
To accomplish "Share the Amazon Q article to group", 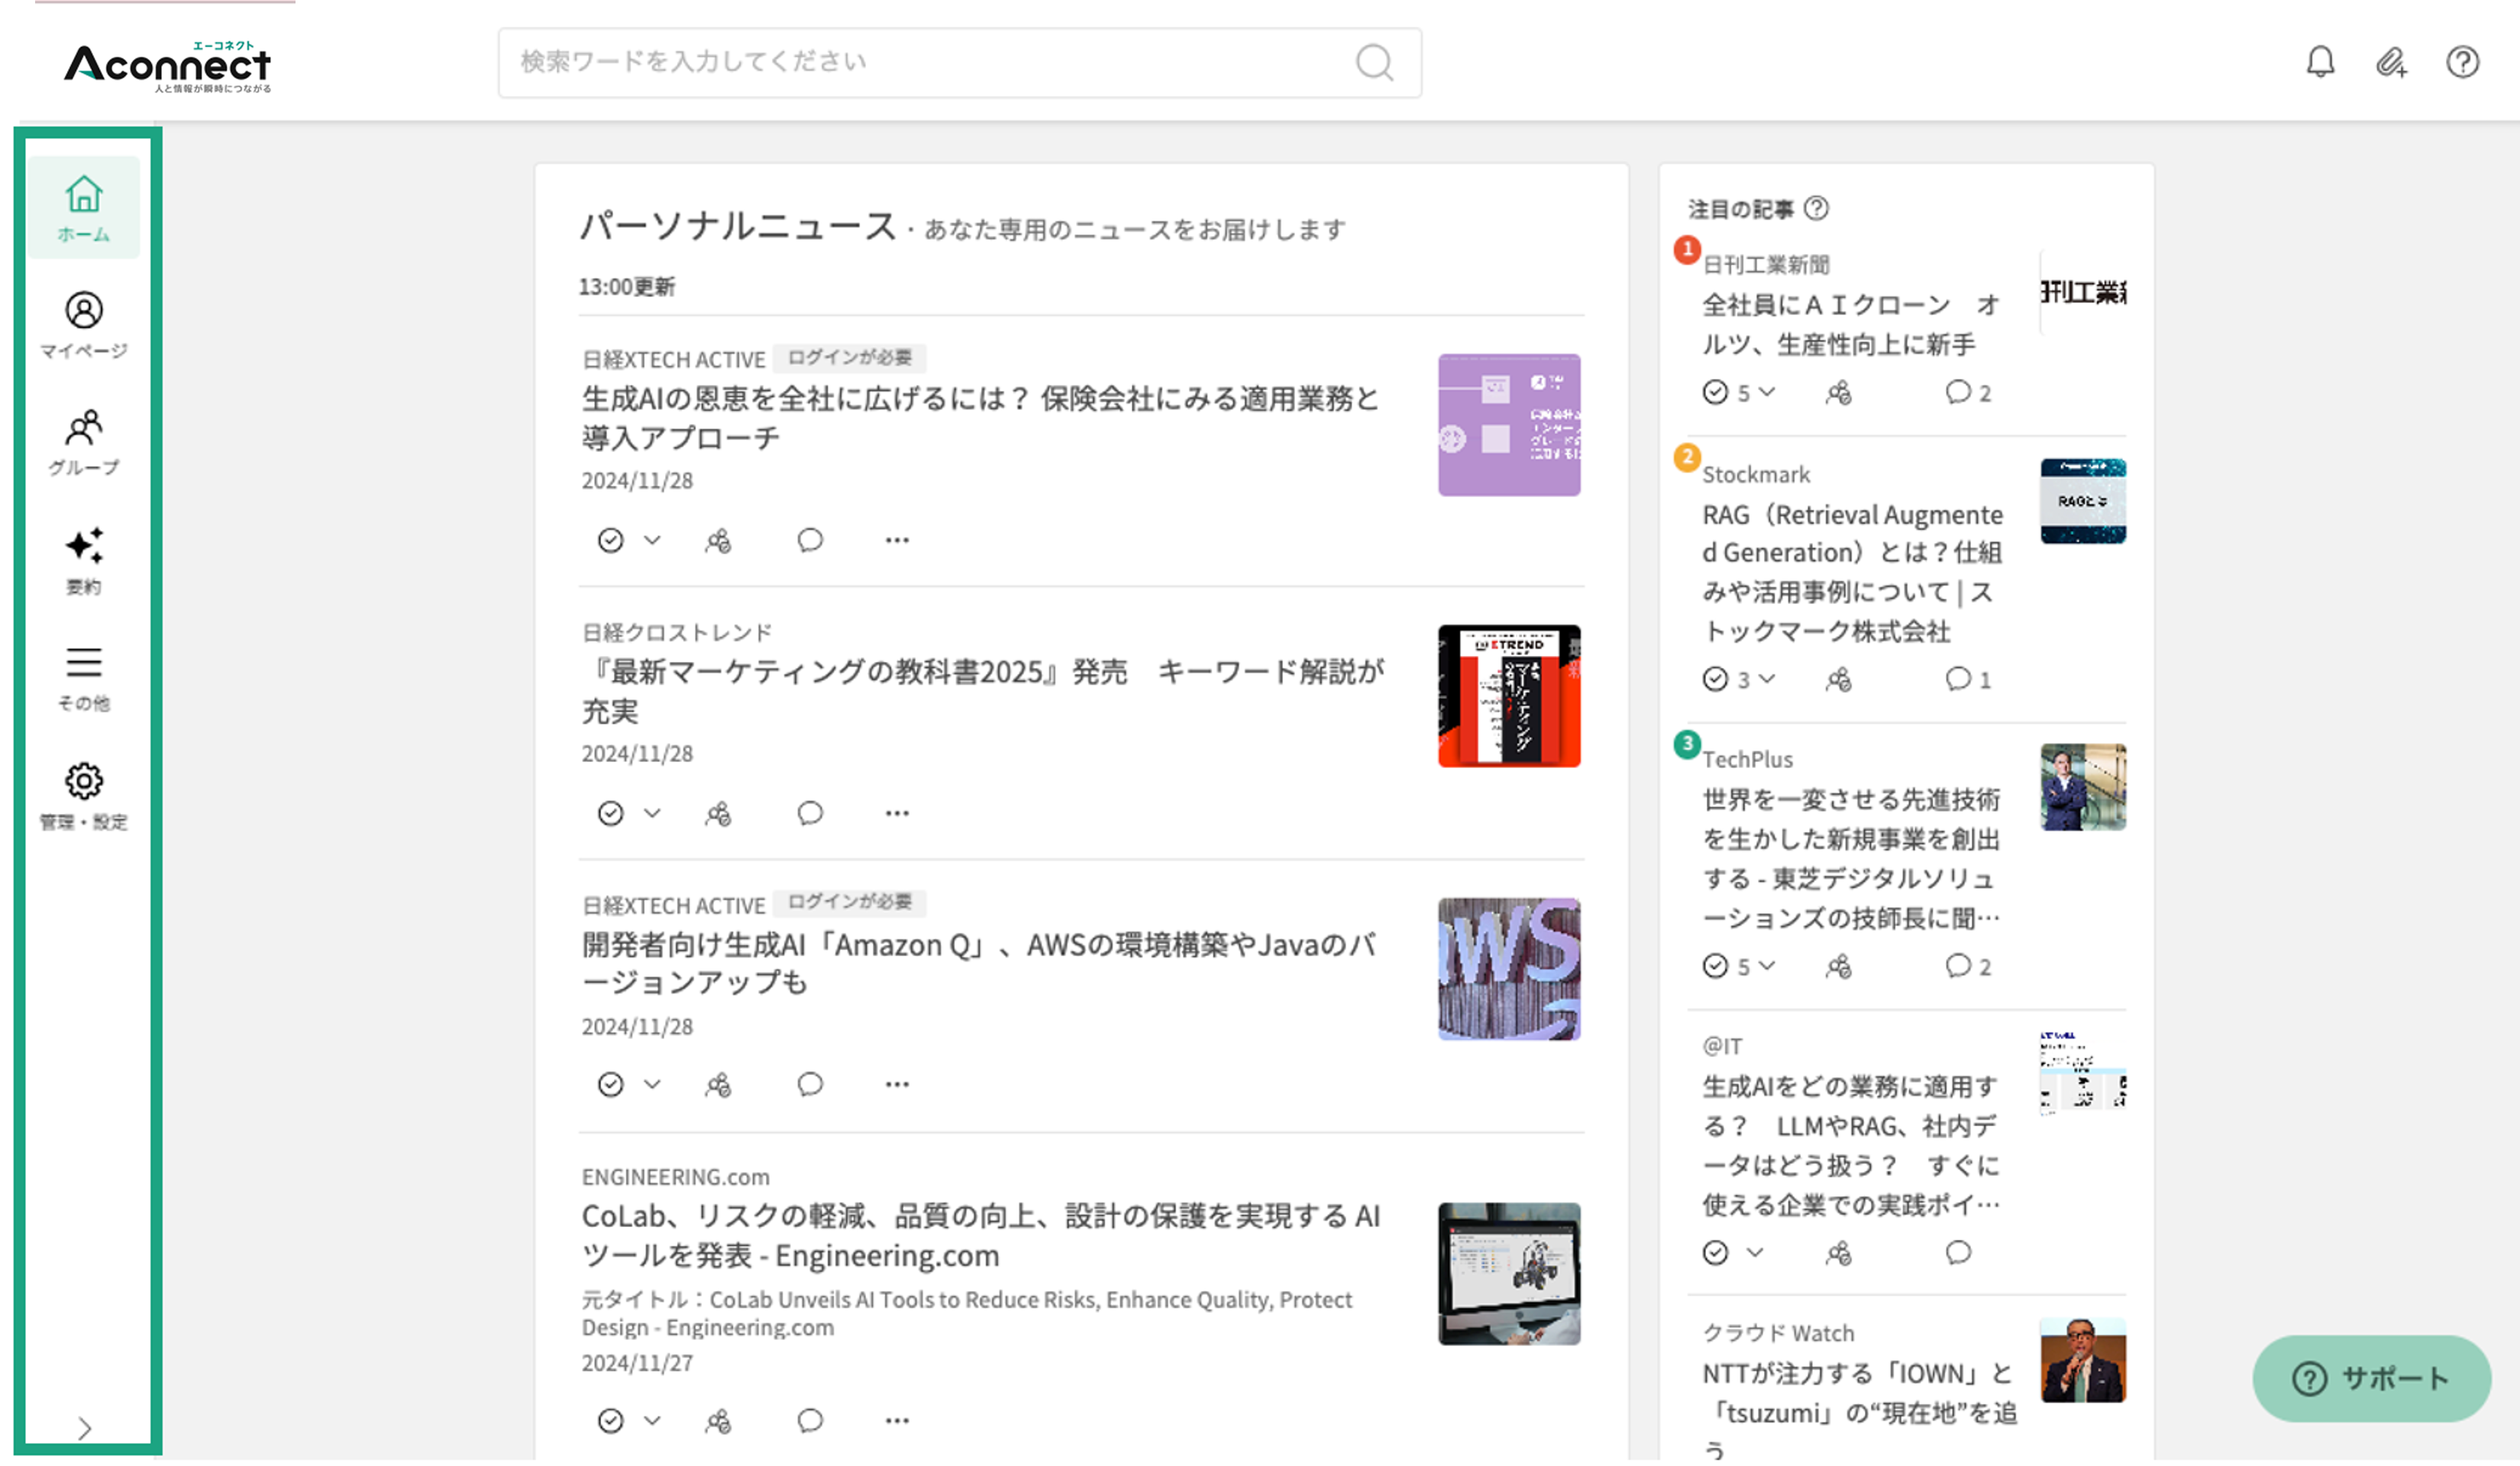I will point(718,1084).
